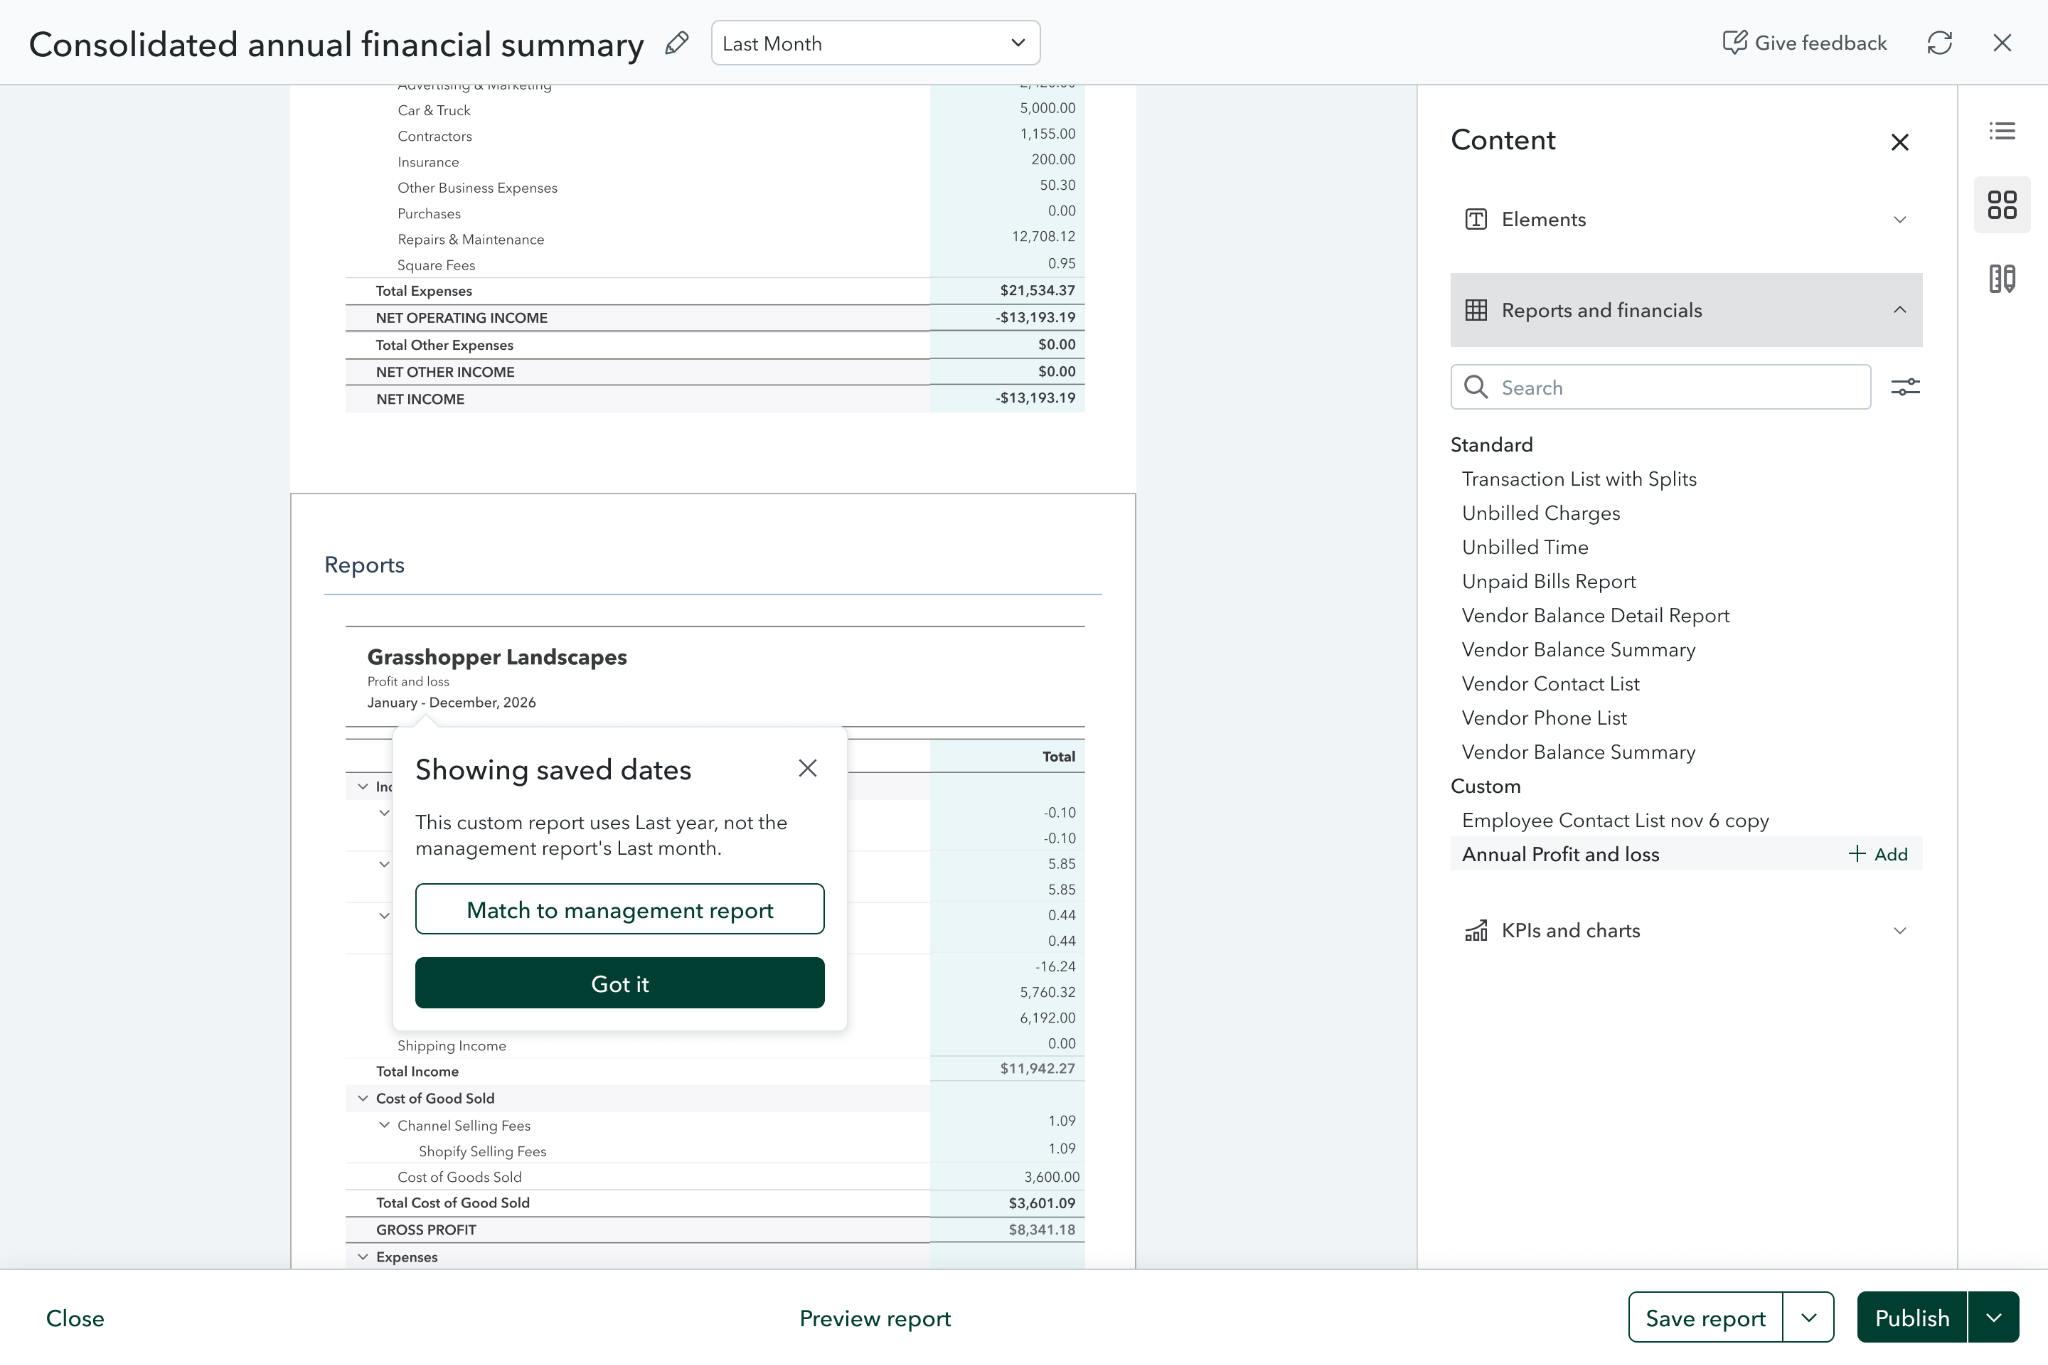
Task: Add the Annual Profit and loss report
Action: click(x=1878, y=854)
